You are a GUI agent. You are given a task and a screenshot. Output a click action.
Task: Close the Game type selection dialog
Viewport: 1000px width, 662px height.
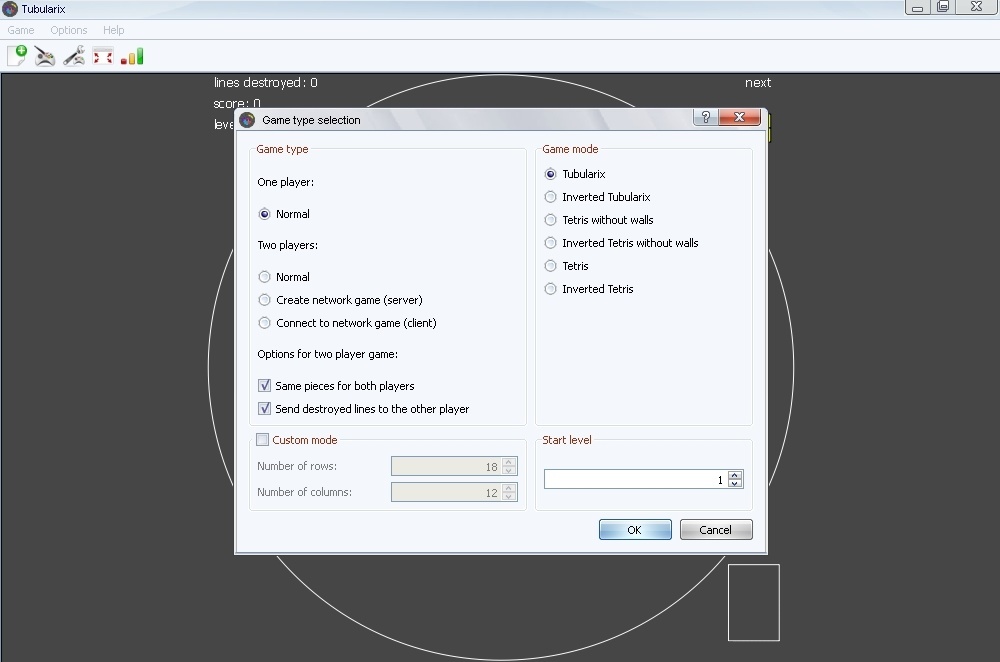point(739,117)
